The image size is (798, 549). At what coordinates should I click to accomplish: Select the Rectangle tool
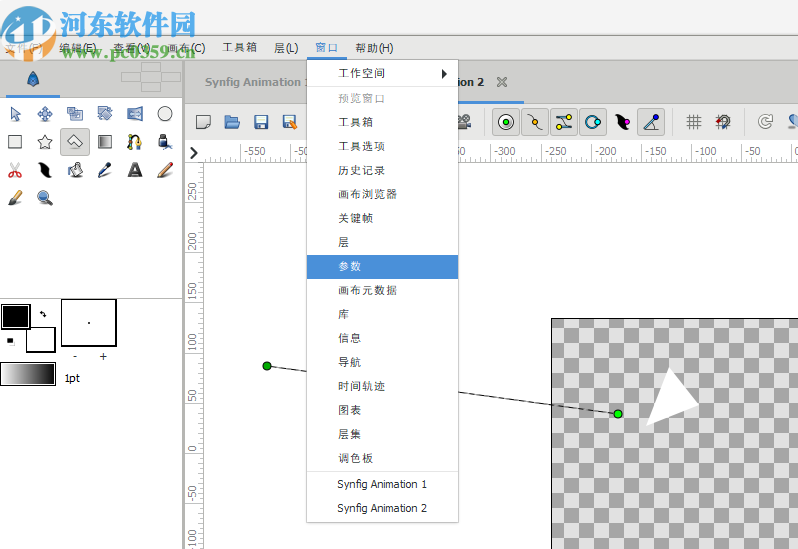(x=15, y=142)
